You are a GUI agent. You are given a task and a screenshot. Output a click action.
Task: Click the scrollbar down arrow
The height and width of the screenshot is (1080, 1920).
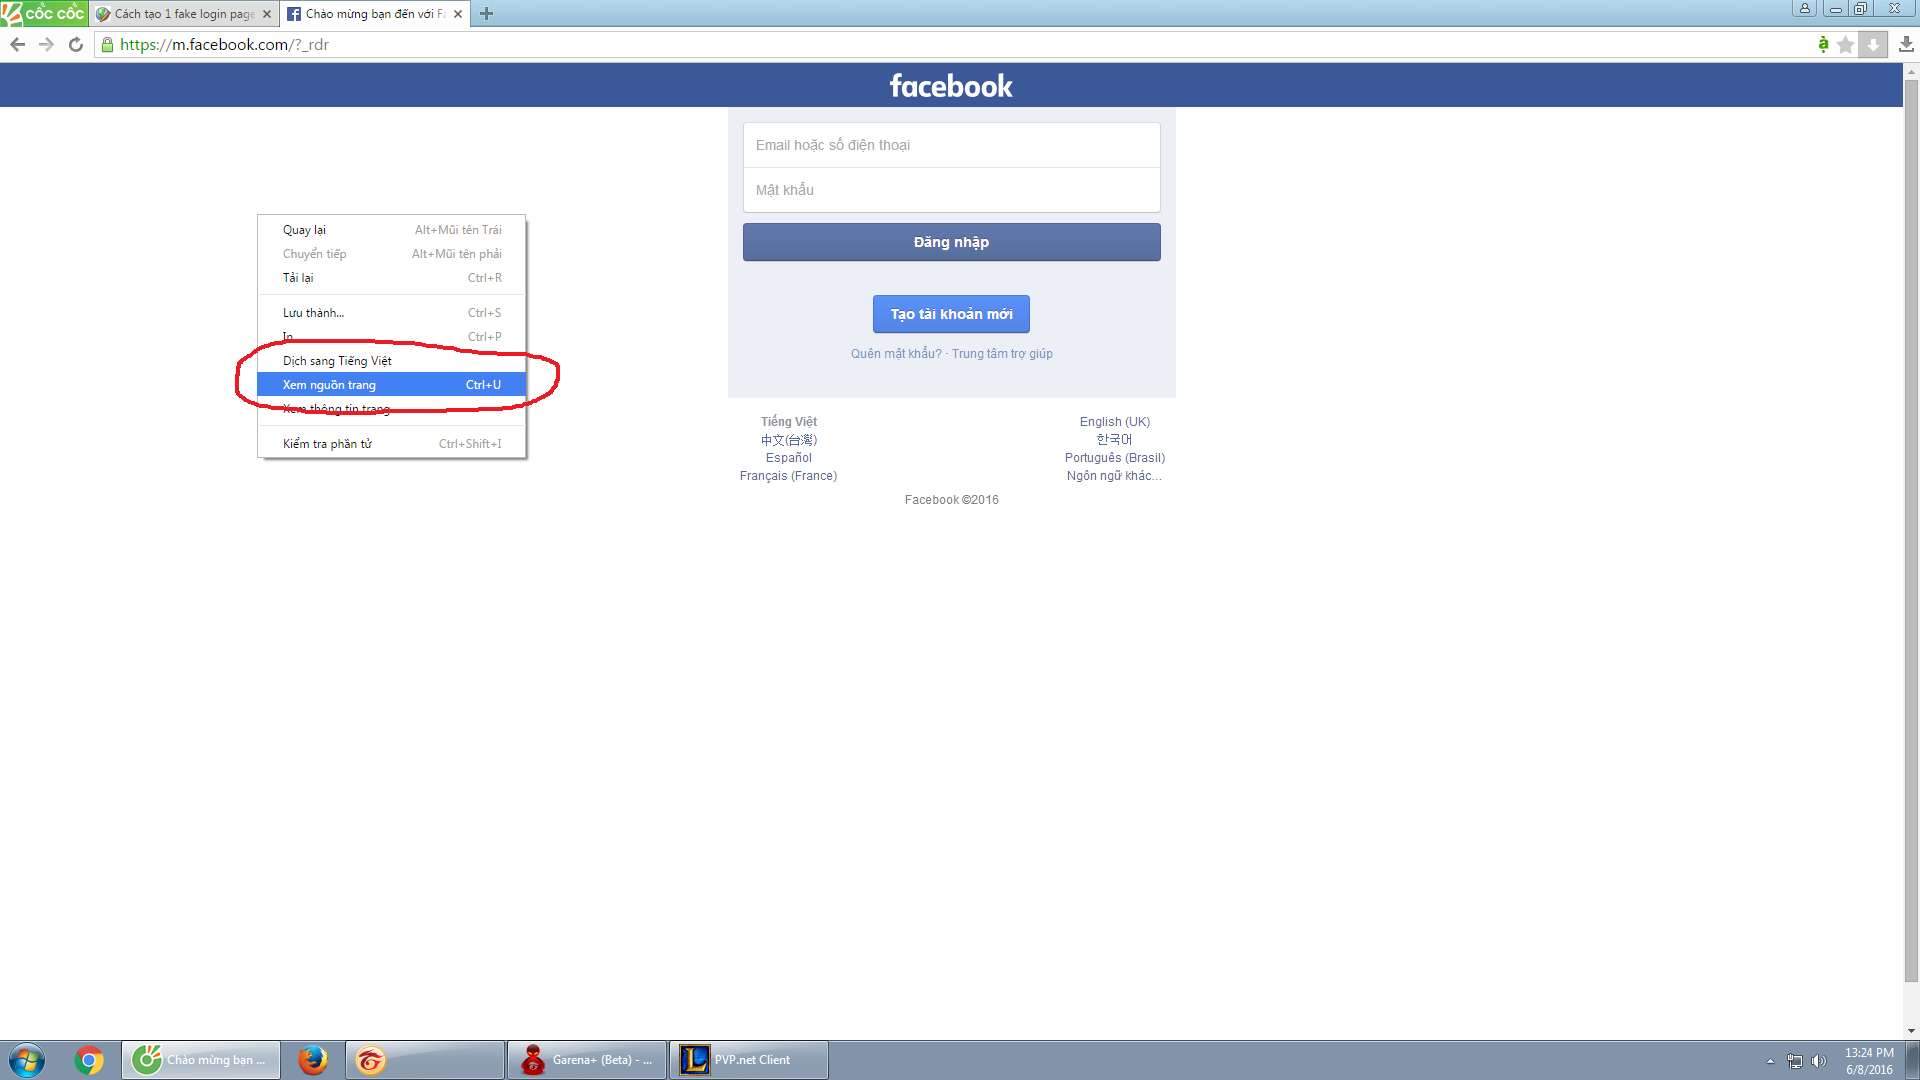pyautogui.click(x=1911, y=1031)
